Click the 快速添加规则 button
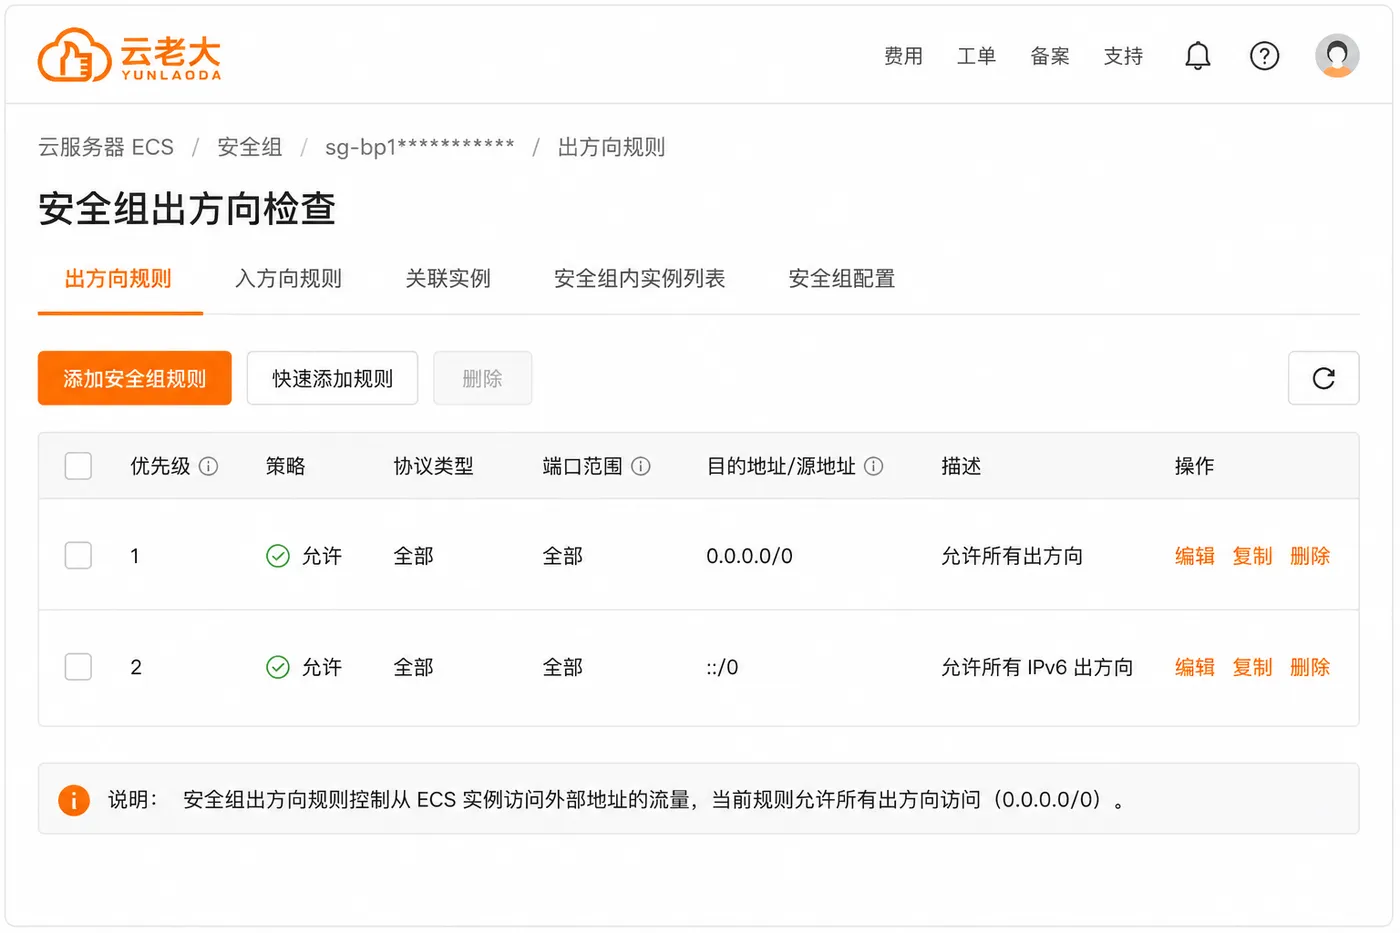Viewport: 1400px width, 933px height. click(332, 378)
